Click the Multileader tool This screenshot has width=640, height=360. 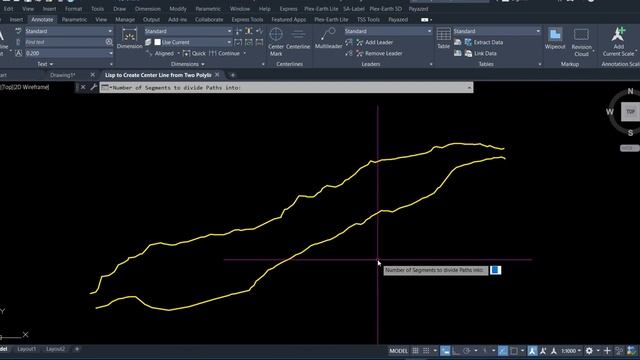tap(328, 38)
